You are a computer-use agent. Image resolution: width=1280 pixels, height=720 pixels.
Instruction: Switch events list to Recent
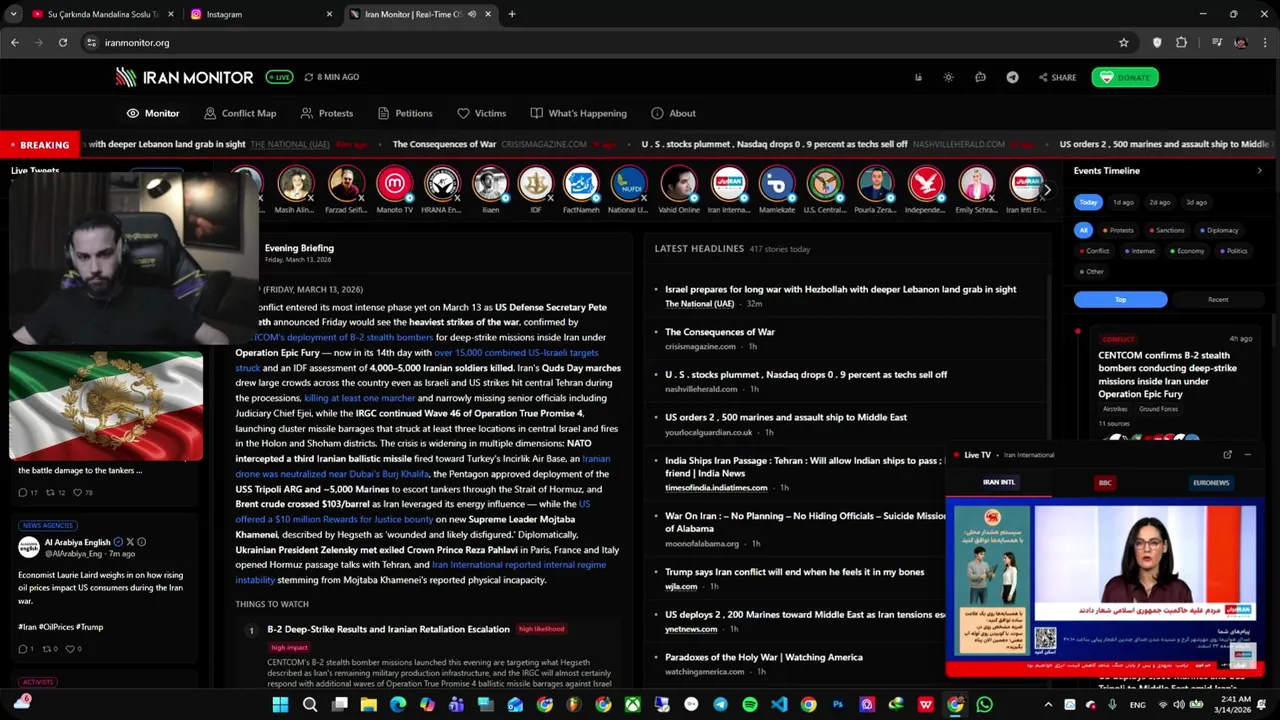click(x=1218, y=299)
